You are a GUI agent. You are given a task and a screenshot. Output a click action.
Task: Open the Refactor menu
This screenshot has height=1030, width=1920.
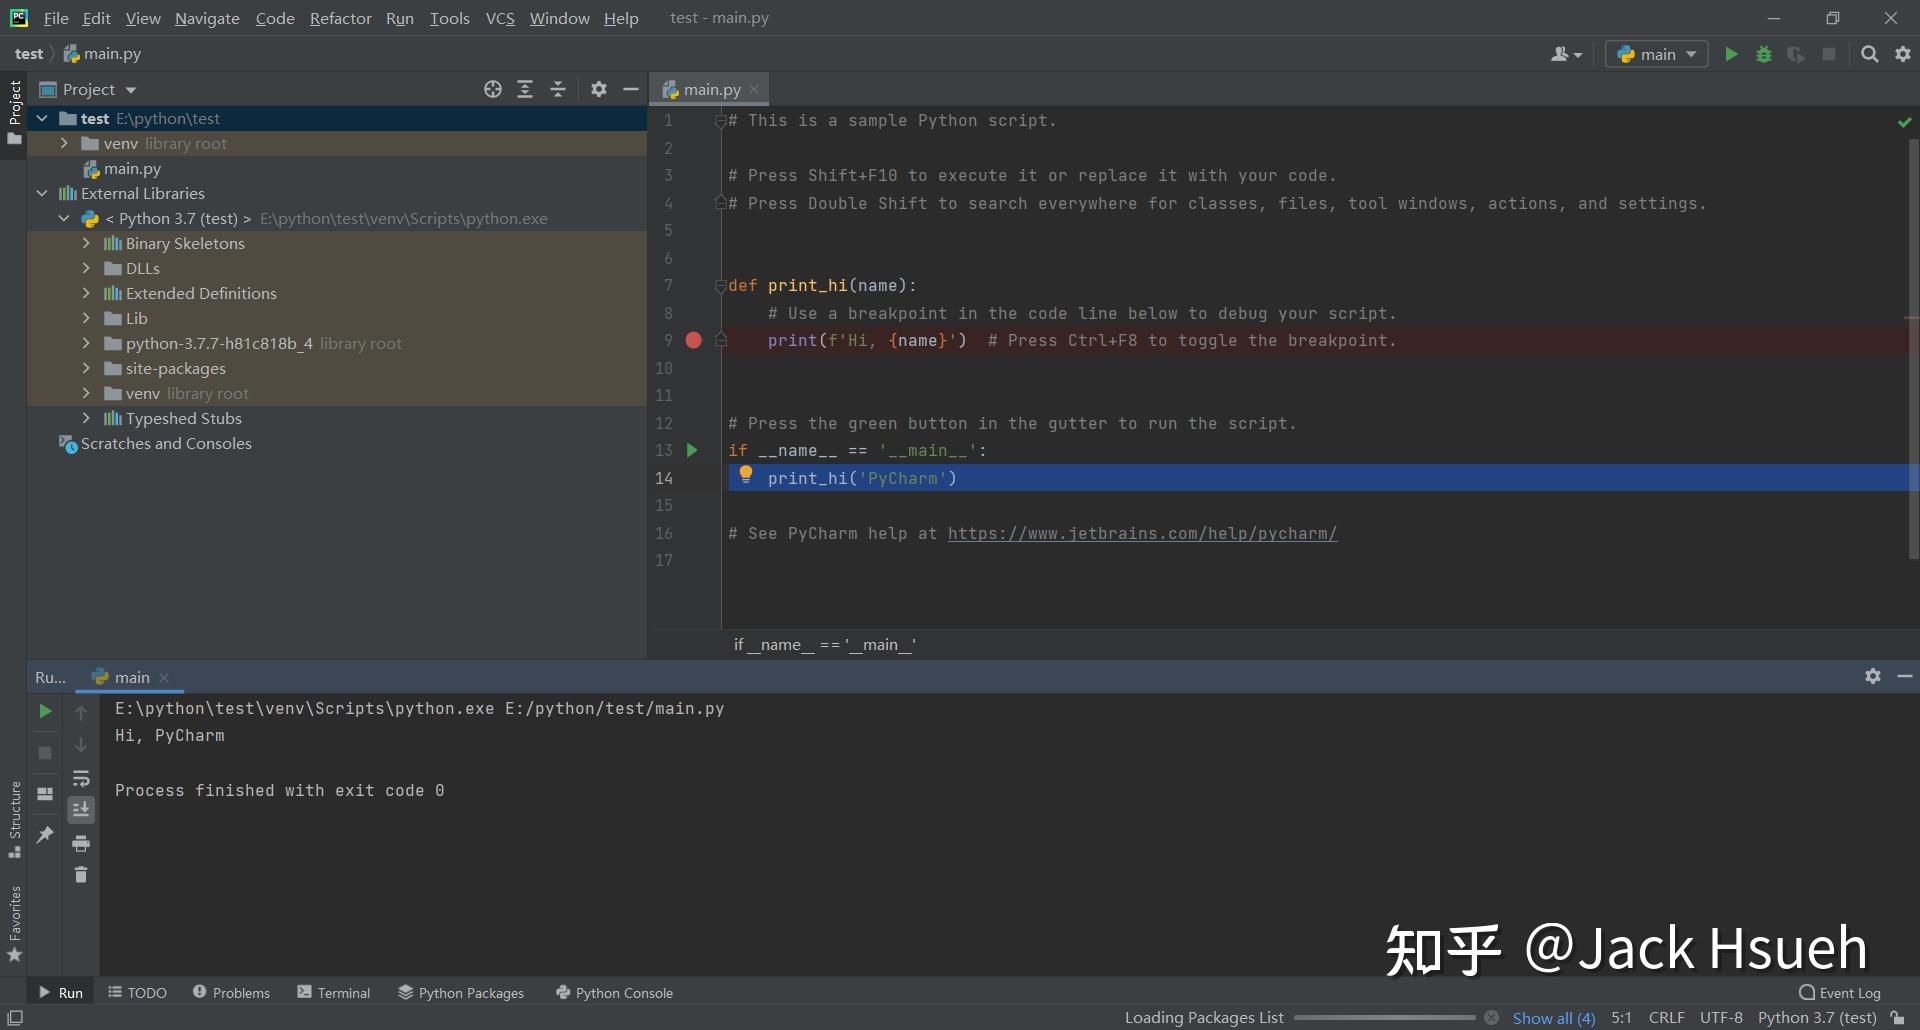coord(340,18)
